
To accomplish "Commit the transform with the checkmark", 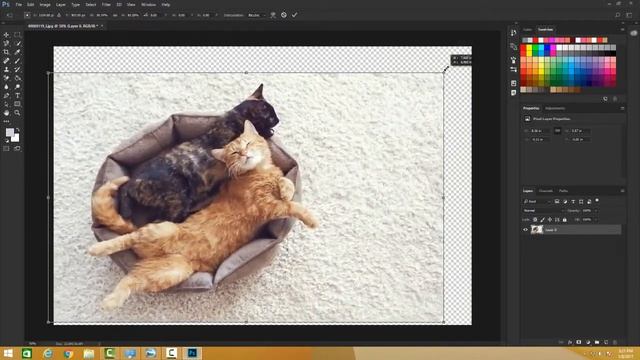I will point(294,15).
